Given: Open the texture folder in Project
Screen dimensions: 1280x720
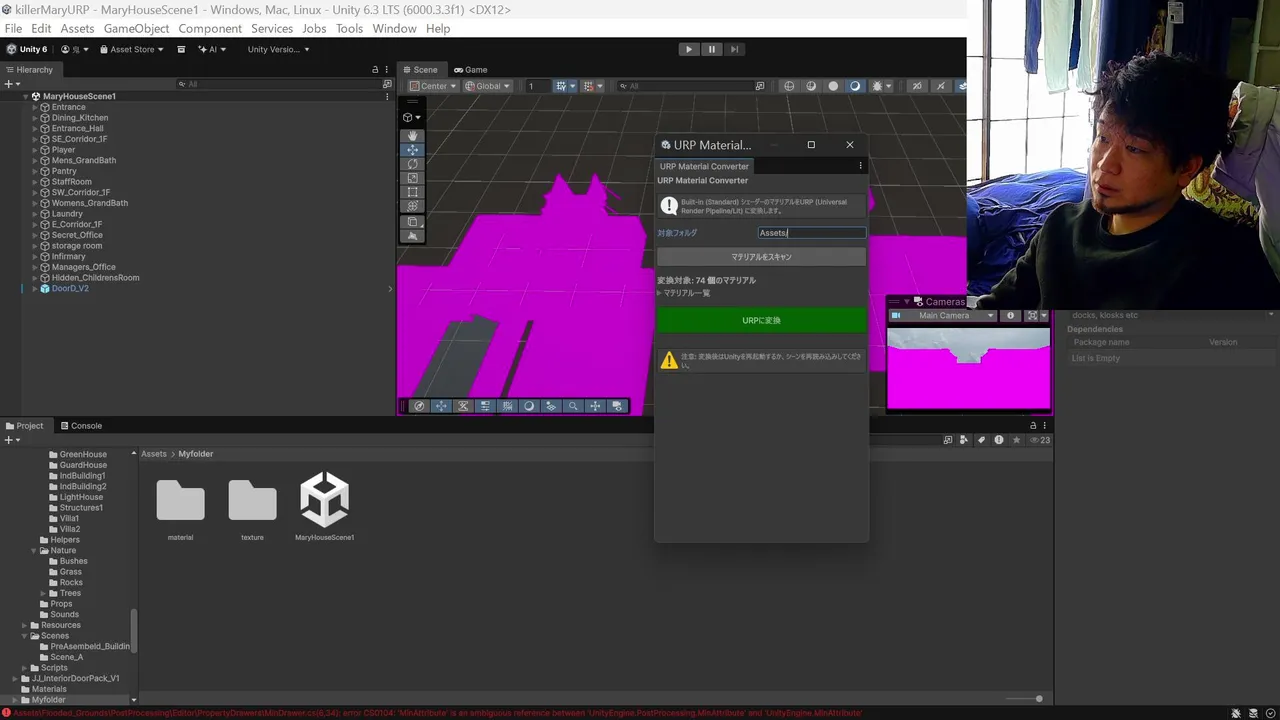Looking at the screenshot, I should tap(252, 508).
